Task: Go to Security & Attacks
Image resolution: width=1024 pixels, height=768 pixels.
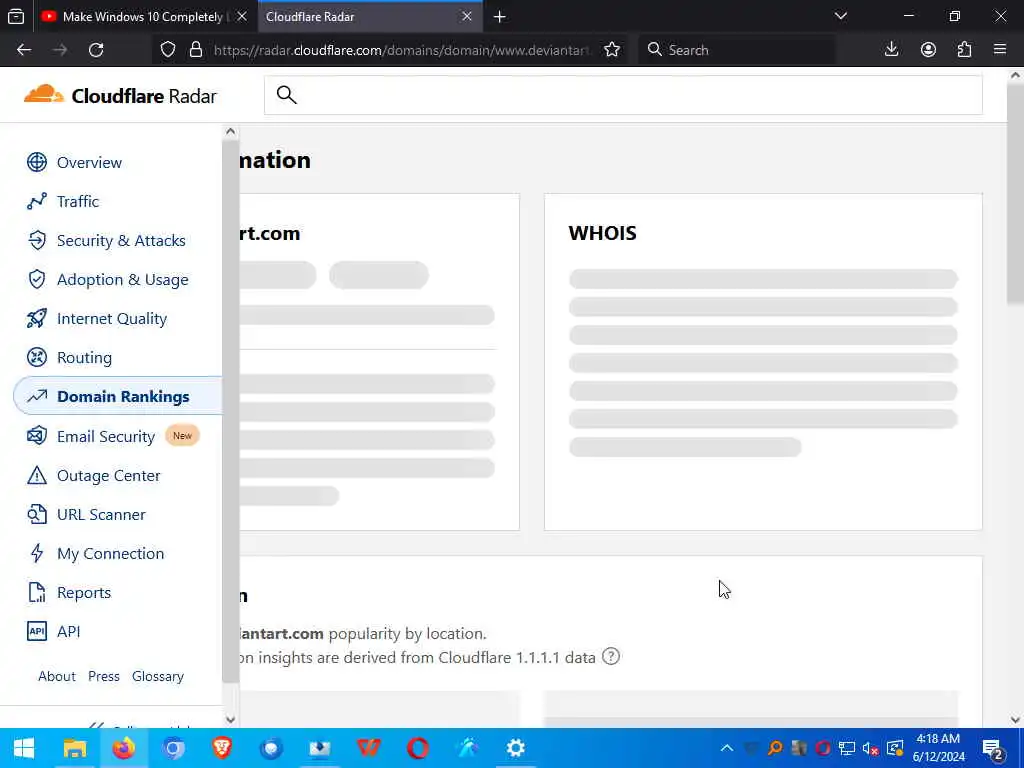Action: pyautogui.click(x=121, y=241)
